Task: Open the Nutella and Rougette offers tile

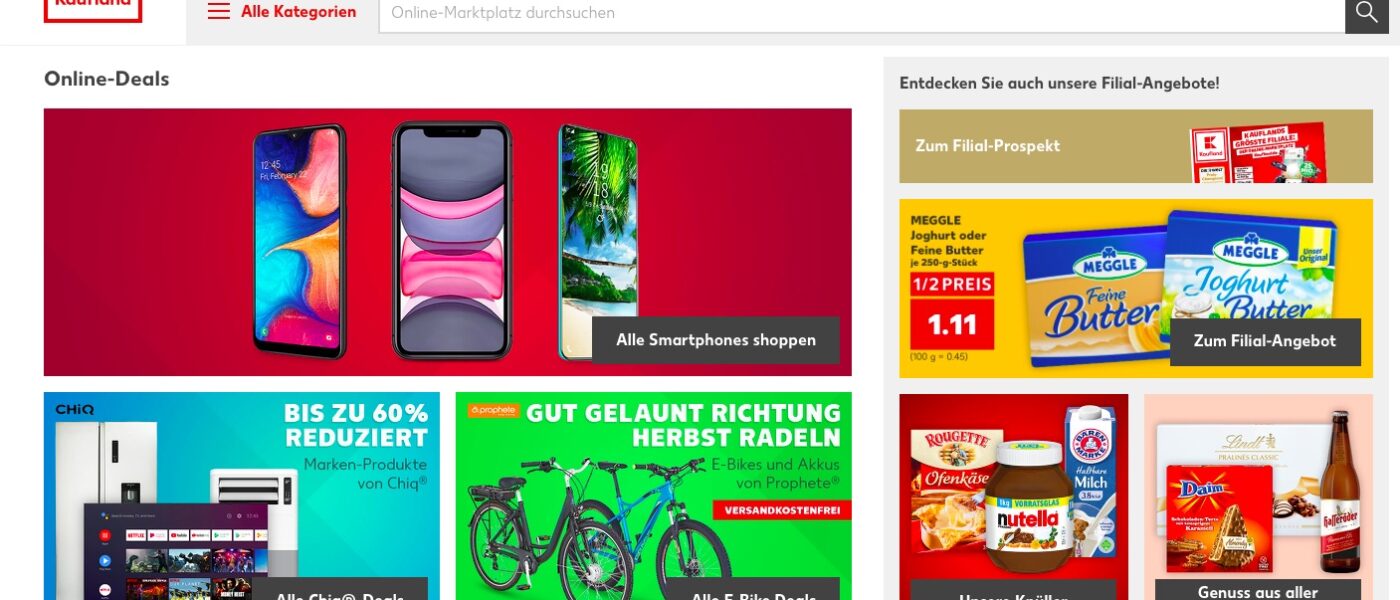Action: [x=1014, y=497]
